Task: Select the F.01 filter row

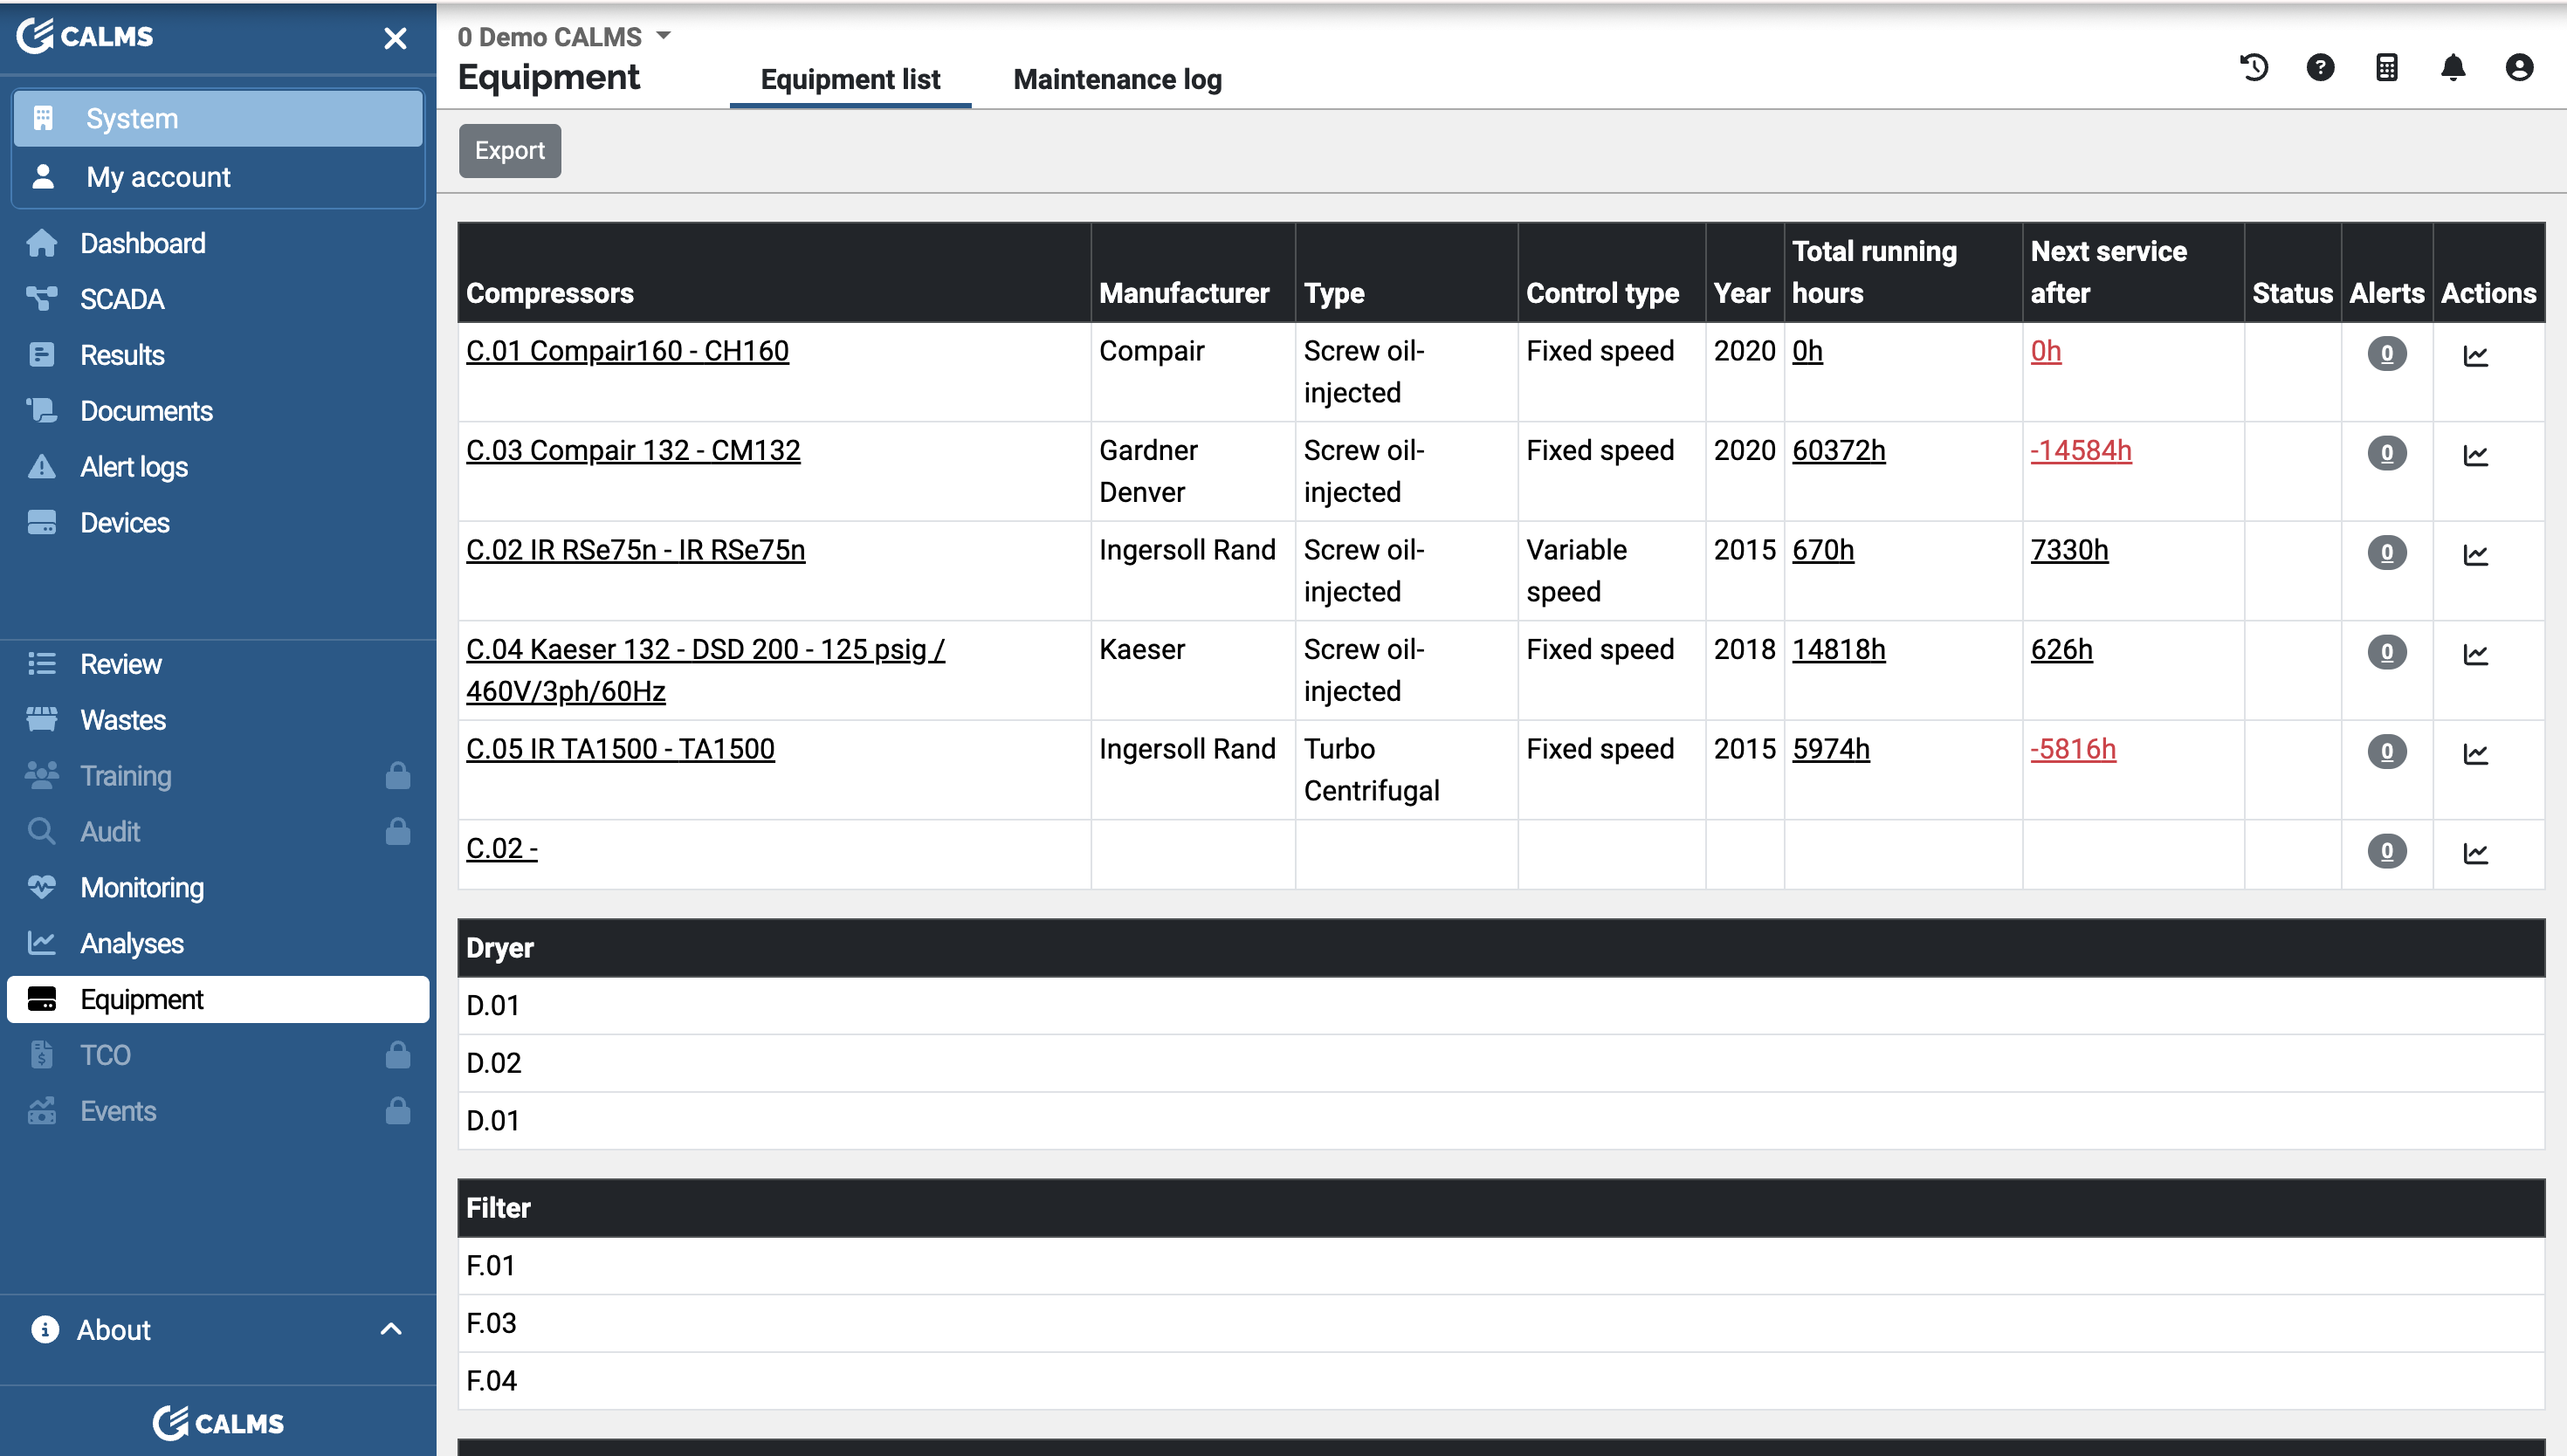Action: coord(1500,1266)
